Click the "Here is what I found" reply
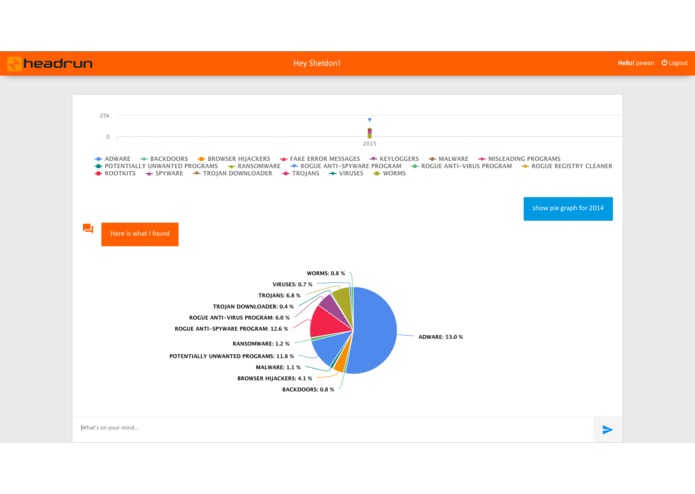The width and height of the screenshot is (695, 494). tap(140, 234)
